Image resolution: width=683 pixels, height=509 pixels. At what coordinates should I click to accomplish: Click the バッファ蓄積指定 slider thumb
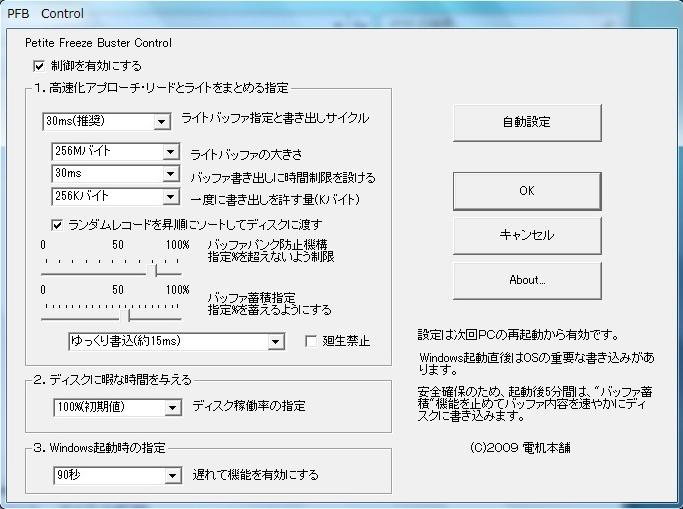125,316
